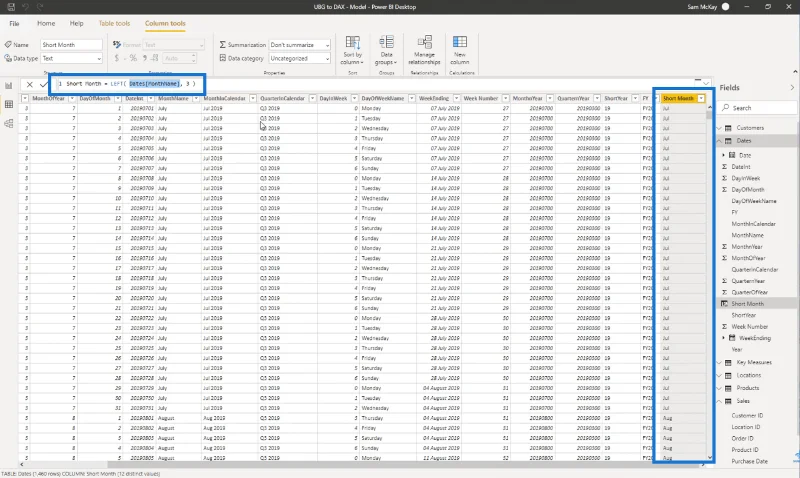Select the Purchase Date field under Sales
The image size is (800, 478).
[x=749, y=461]
